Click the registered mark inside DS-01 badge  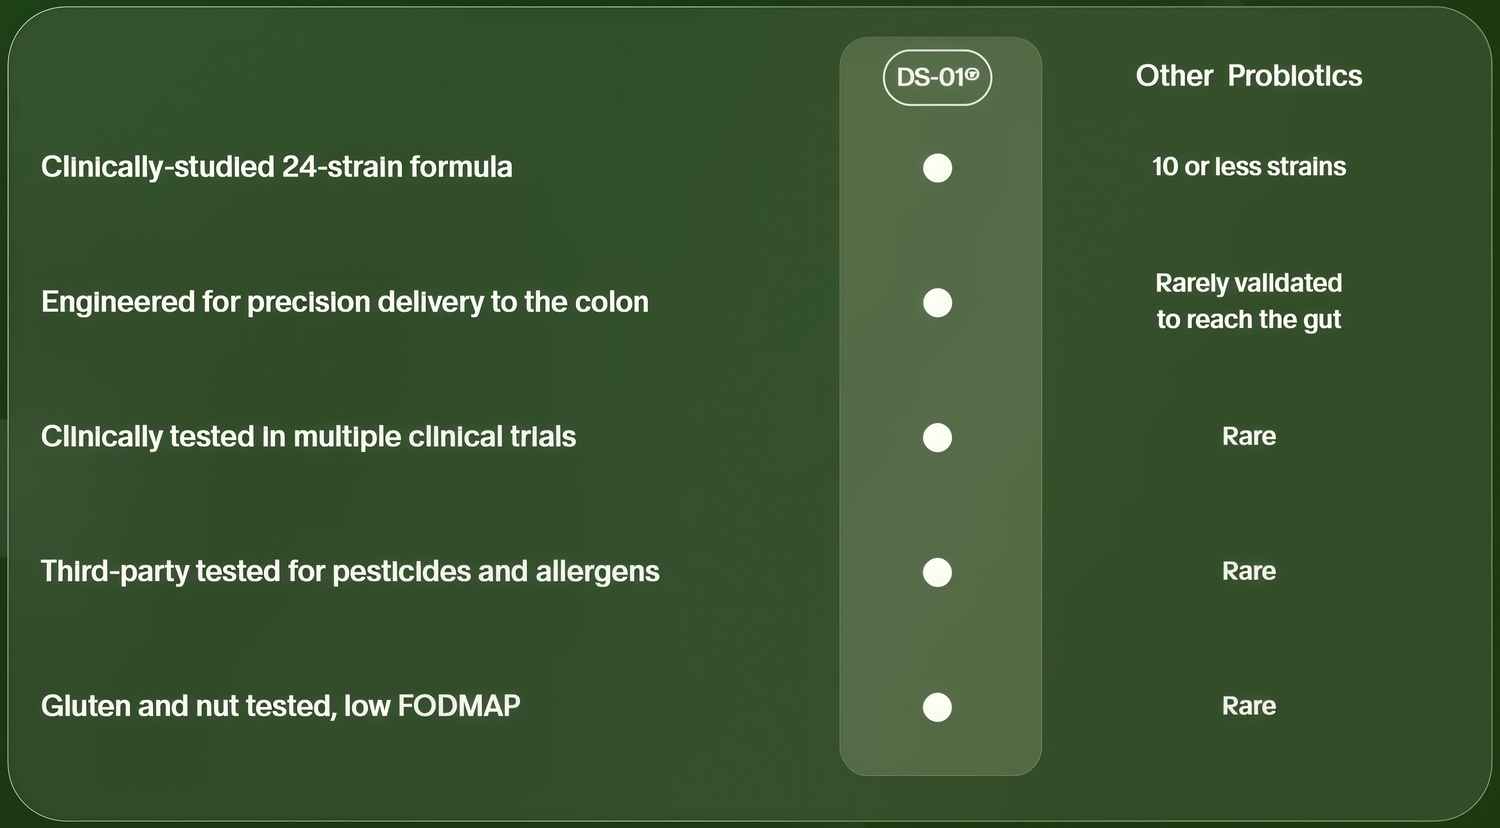click(x=972, y=73)
